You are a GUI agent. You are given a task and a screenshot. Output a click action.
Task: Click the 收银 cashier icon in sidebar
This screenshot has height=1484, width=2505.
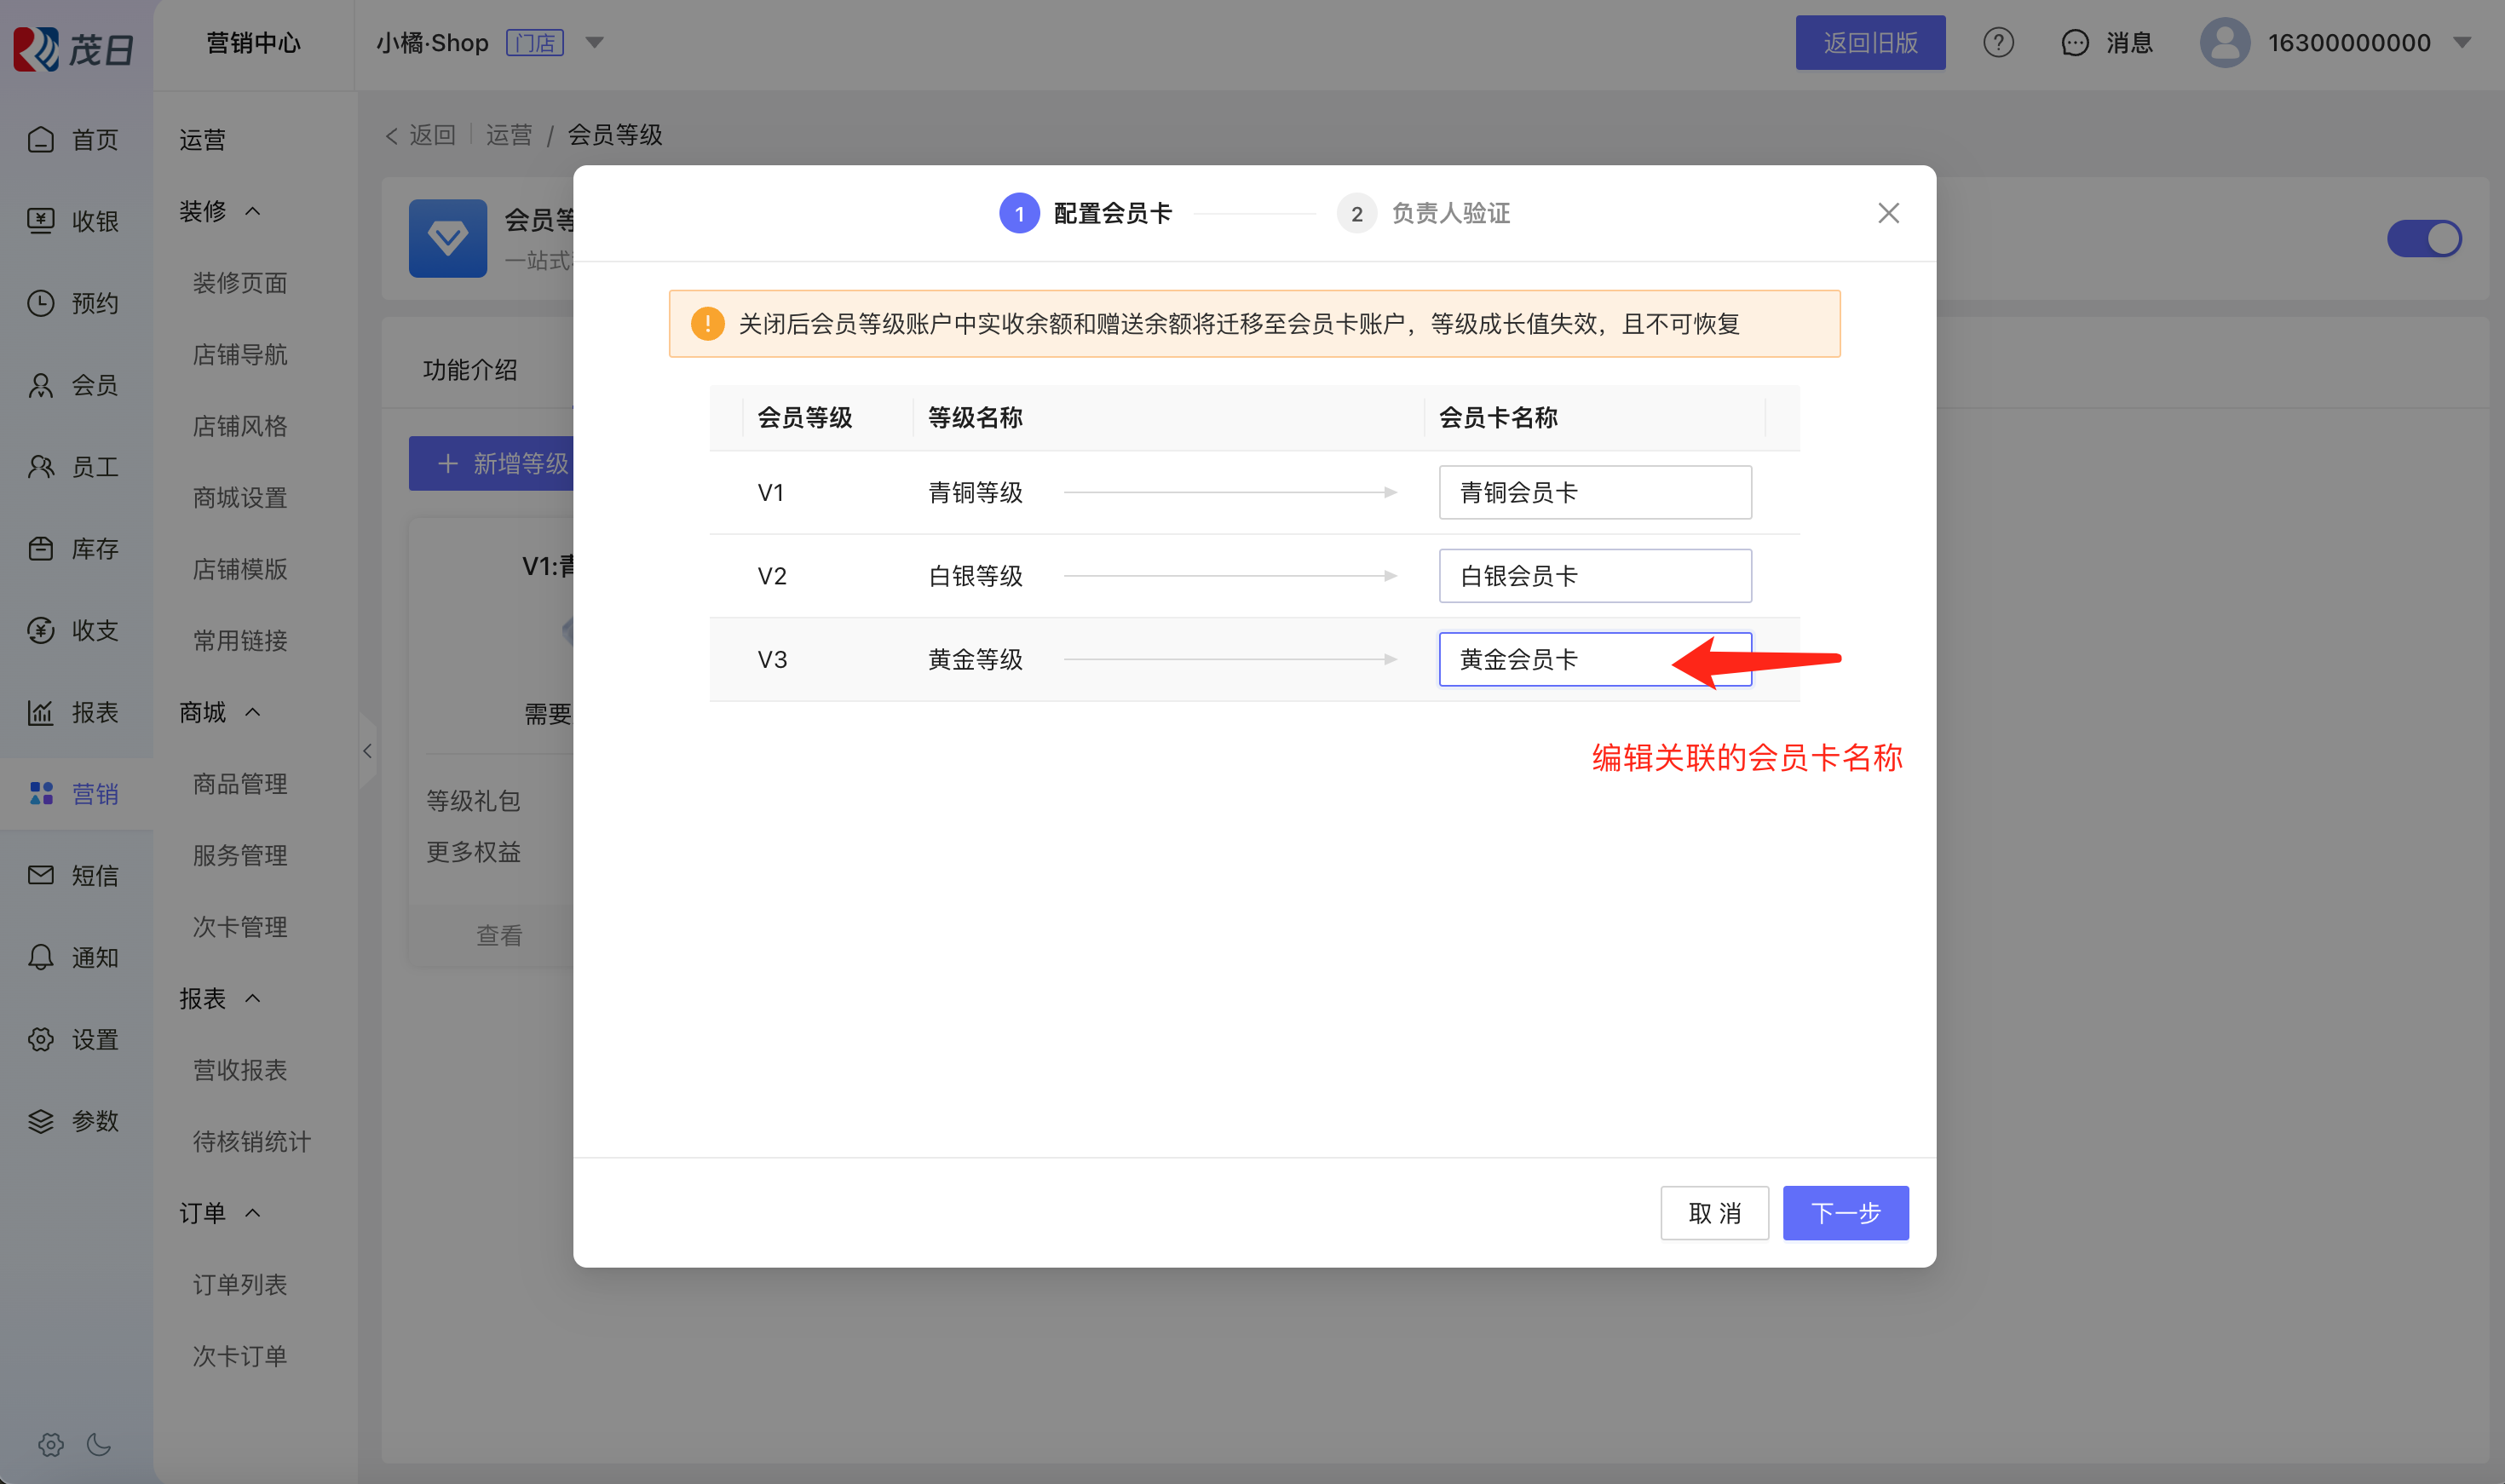tap(41, 221)
